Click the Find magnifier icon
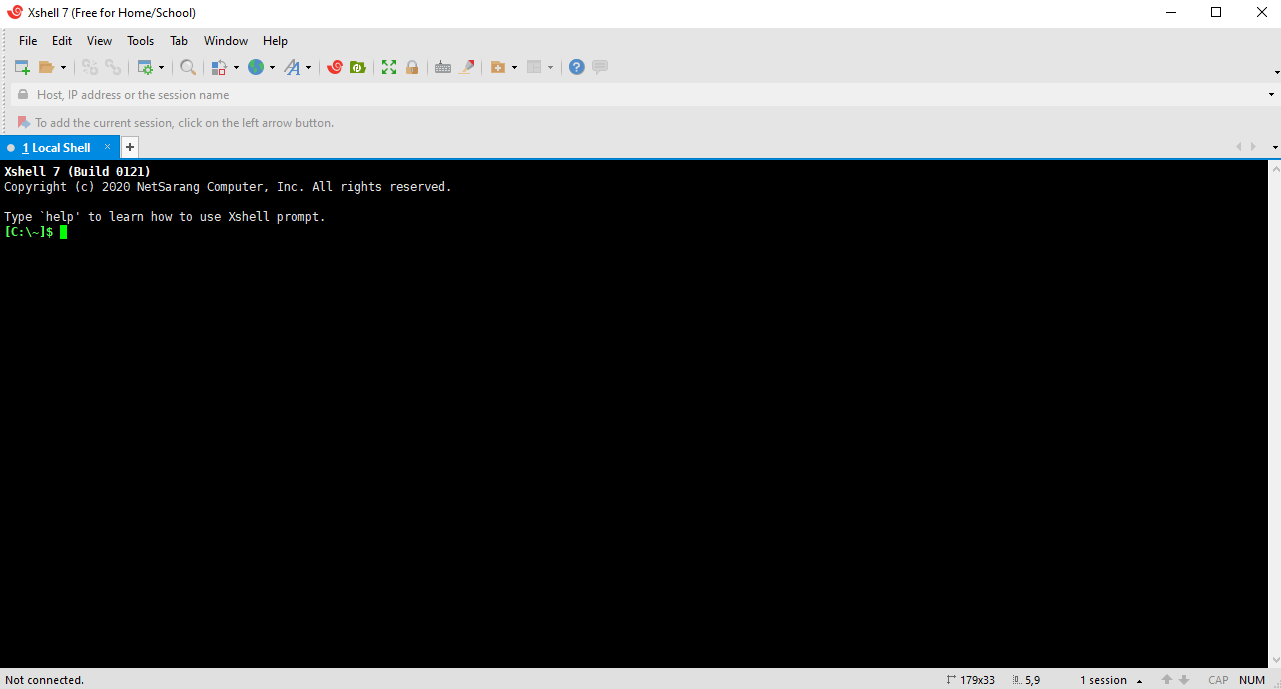The height and width of the screenshot is (689, 1281). click(x=188, y=67)
